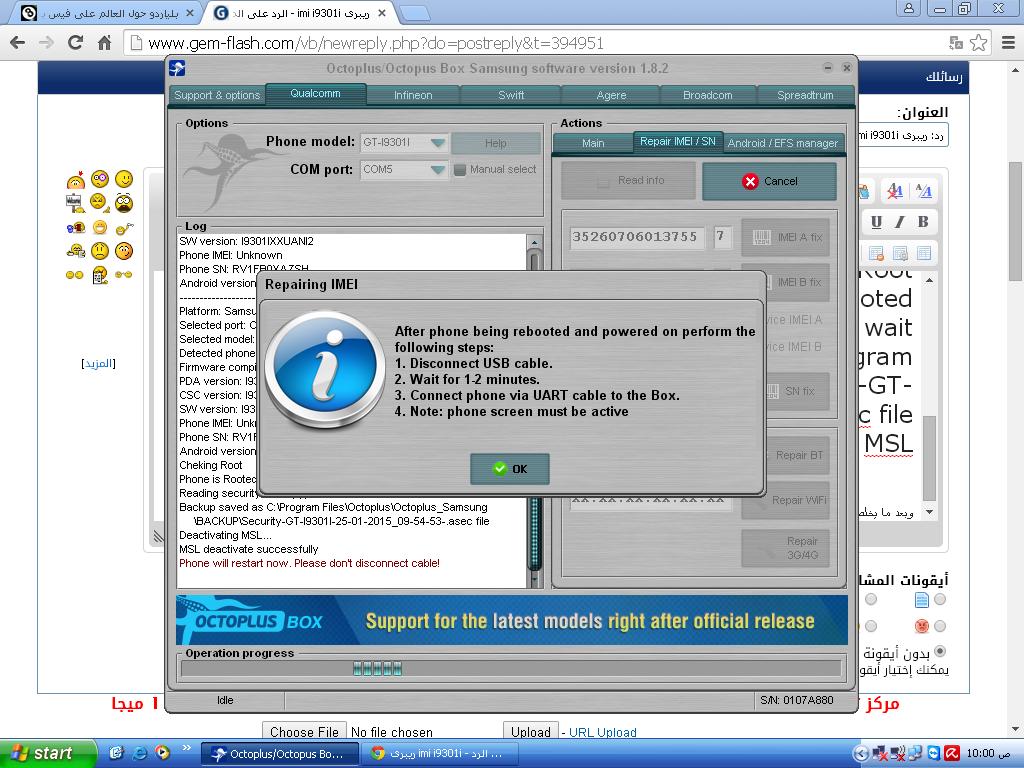Click the plain table icon in the editor toolbar
Viewport: 1024px width, 768px height.
coord(923,253)
